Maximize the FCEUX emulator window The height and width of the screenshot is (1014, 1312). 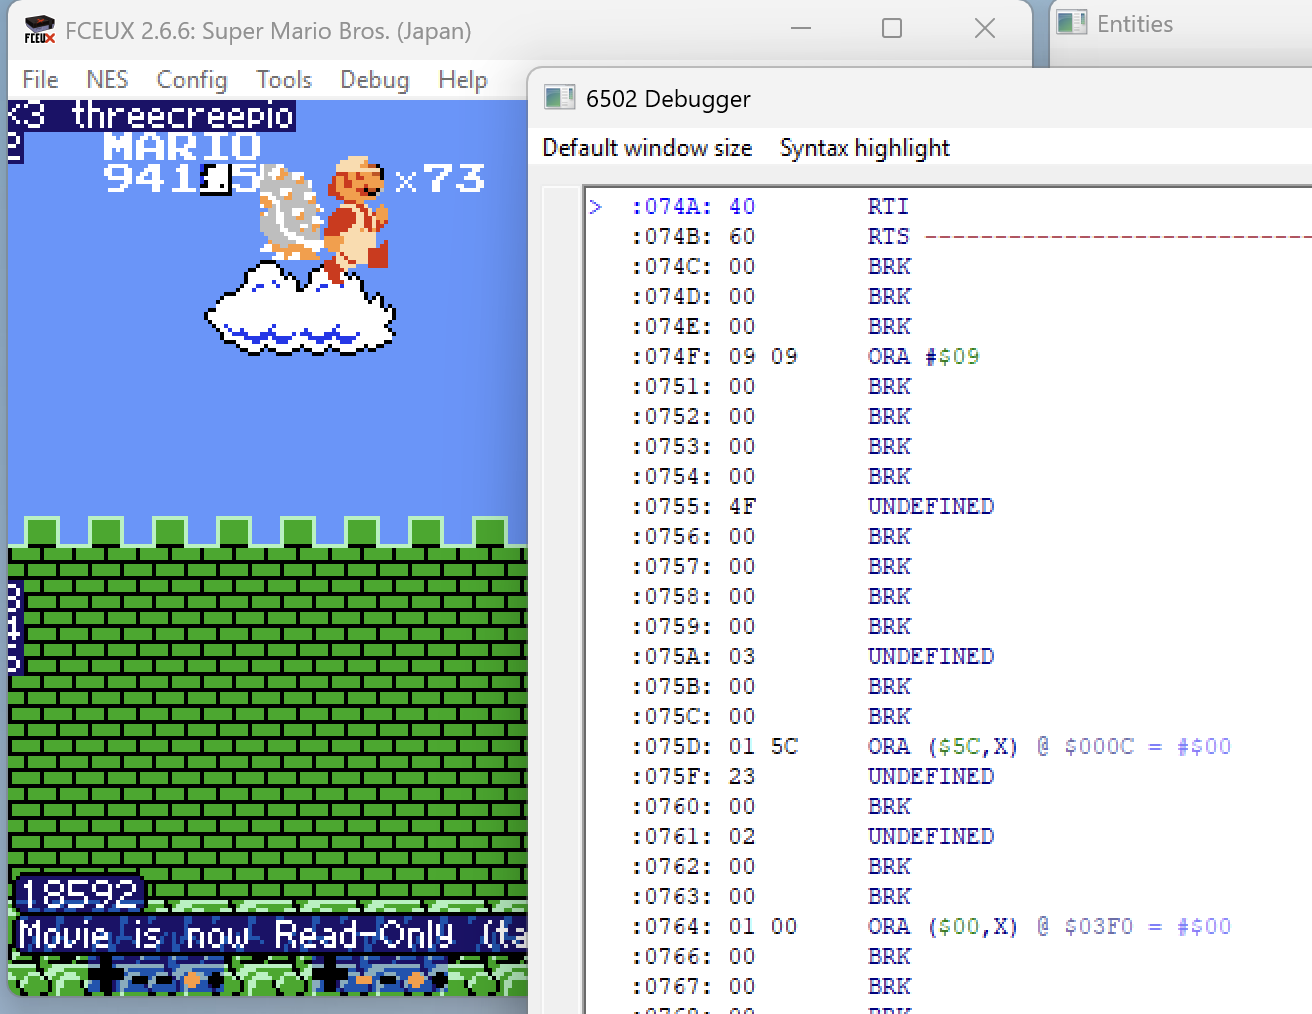point(892,29)
